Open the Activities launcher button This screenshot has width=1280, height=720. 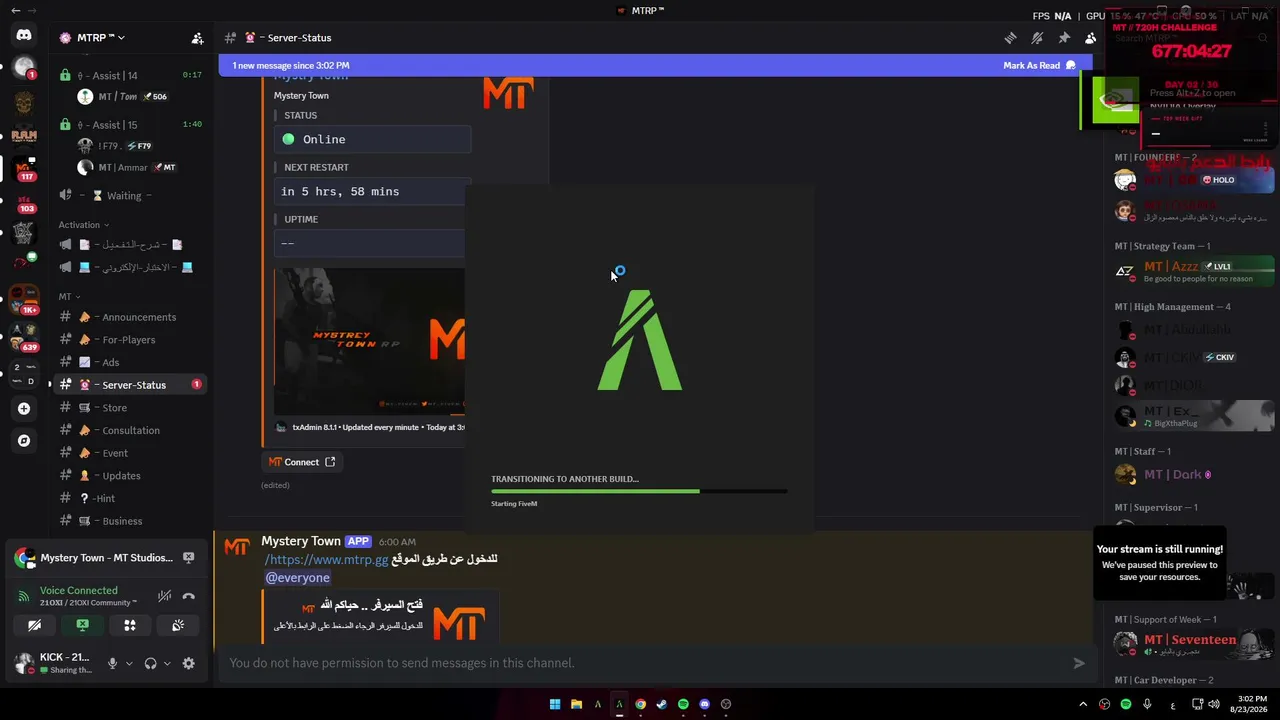(x=130, y=625)
